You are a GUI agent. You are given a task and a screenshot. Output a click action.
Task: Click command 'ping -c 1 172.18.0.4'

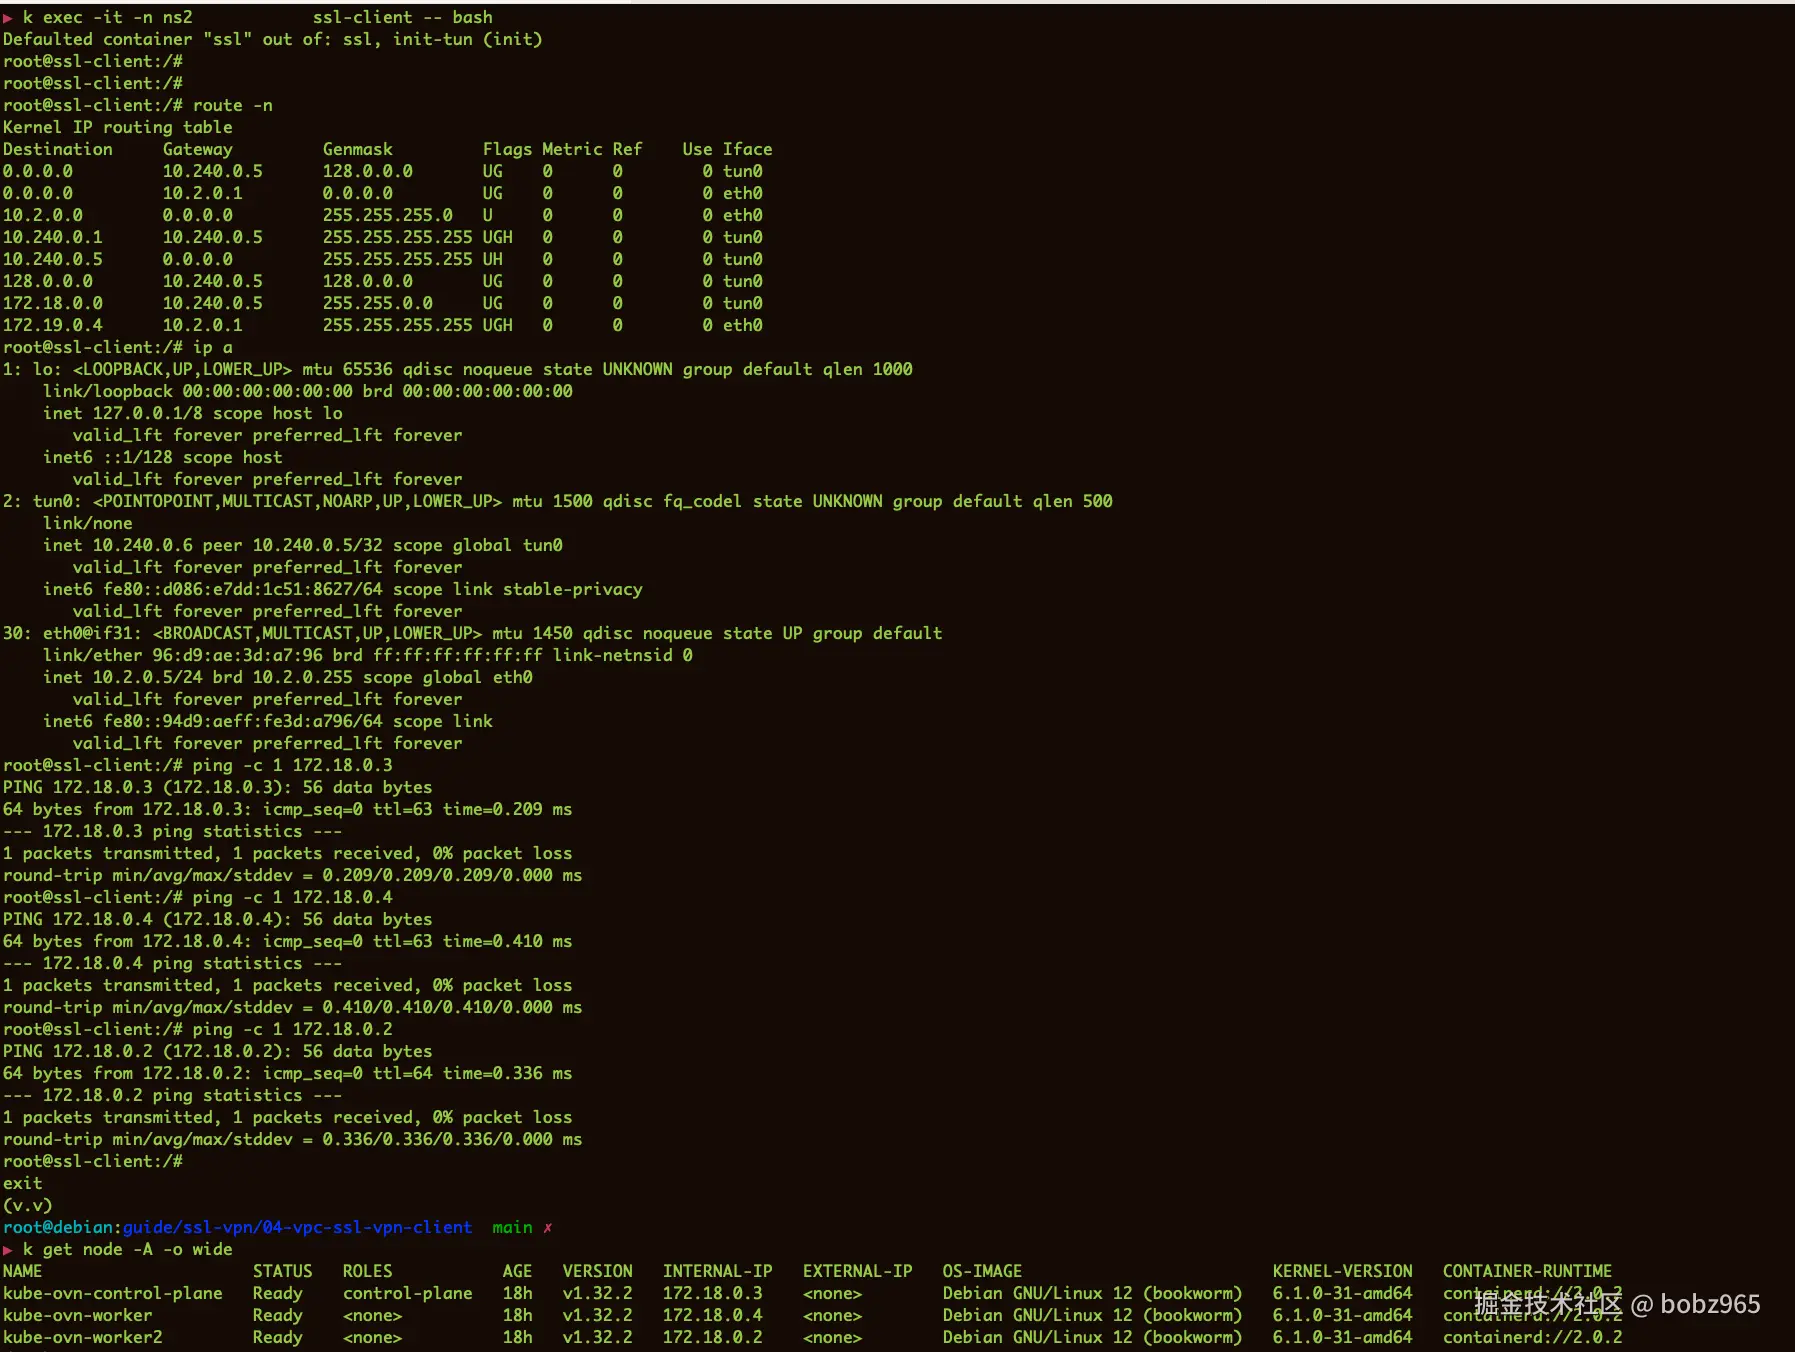point(293,897)
